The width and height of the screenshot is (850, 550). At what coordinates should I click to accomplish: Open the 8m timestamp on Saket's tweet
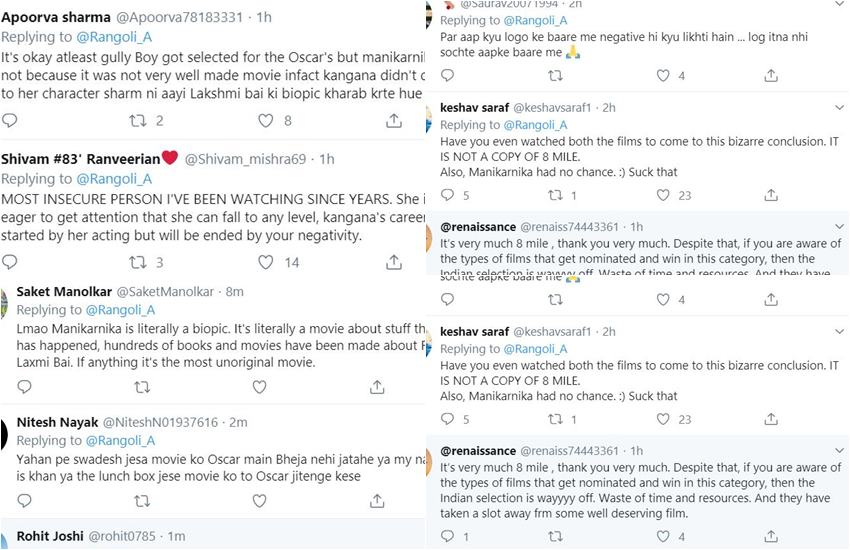(234, 291)
